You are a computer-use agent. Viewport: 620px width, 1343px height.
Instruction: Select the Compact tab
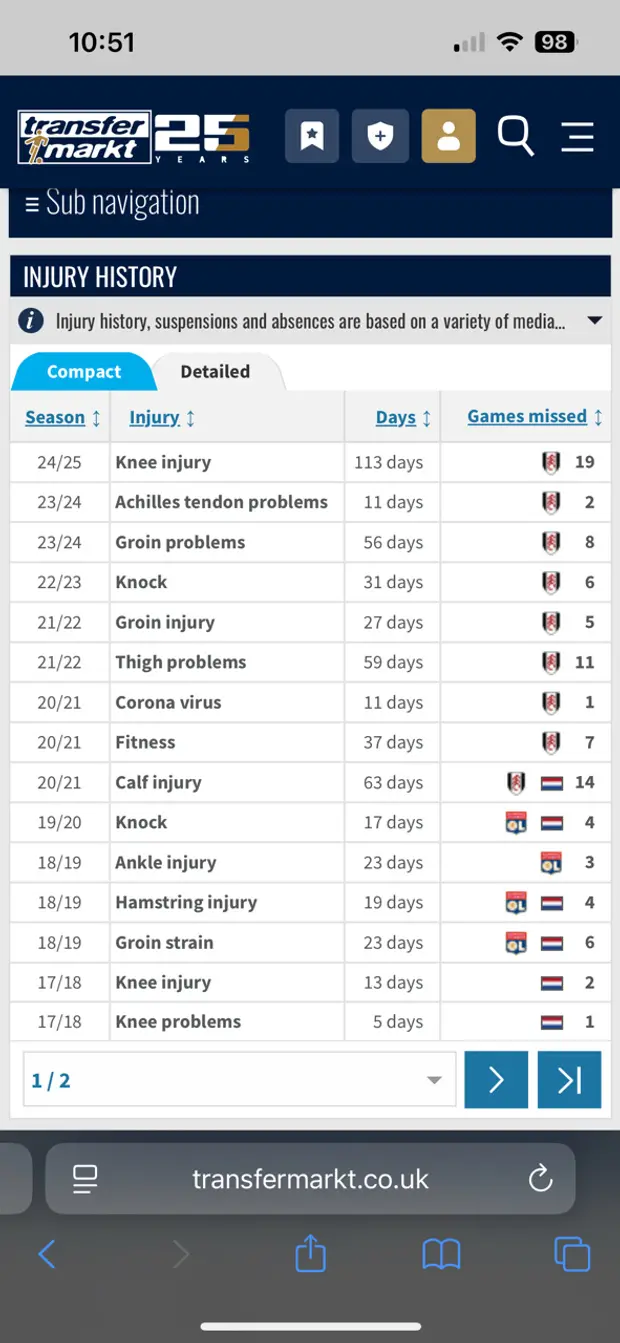(84, 372)
